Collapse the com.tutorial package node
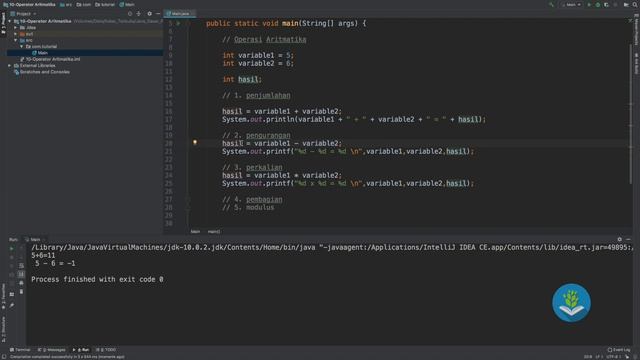The height and width of the screenshot is (360, 640). [x=22, y=47]
